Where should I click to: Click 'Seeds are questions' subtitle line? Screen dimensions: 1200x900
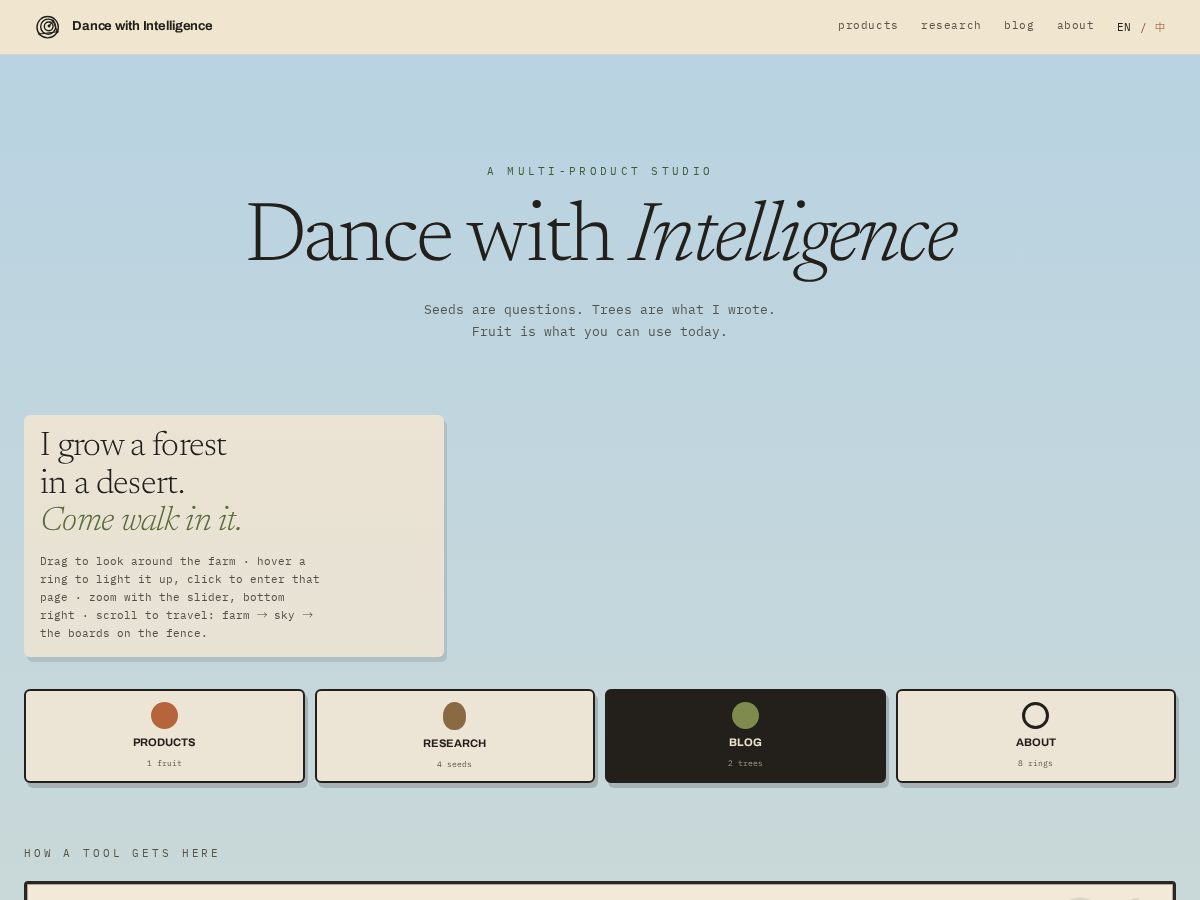click(x=600, y=310)
